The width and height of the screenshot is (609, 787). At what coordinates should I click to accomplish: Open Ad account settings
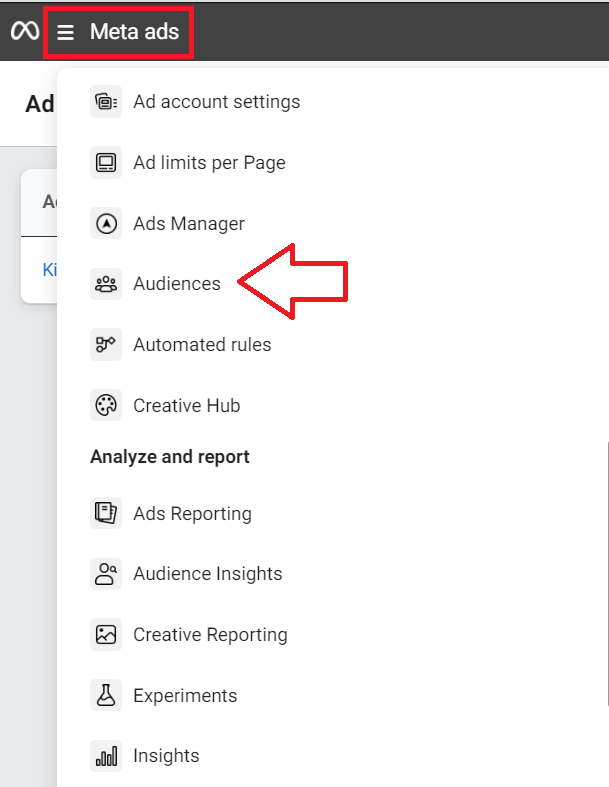click(x=216, y=102)
